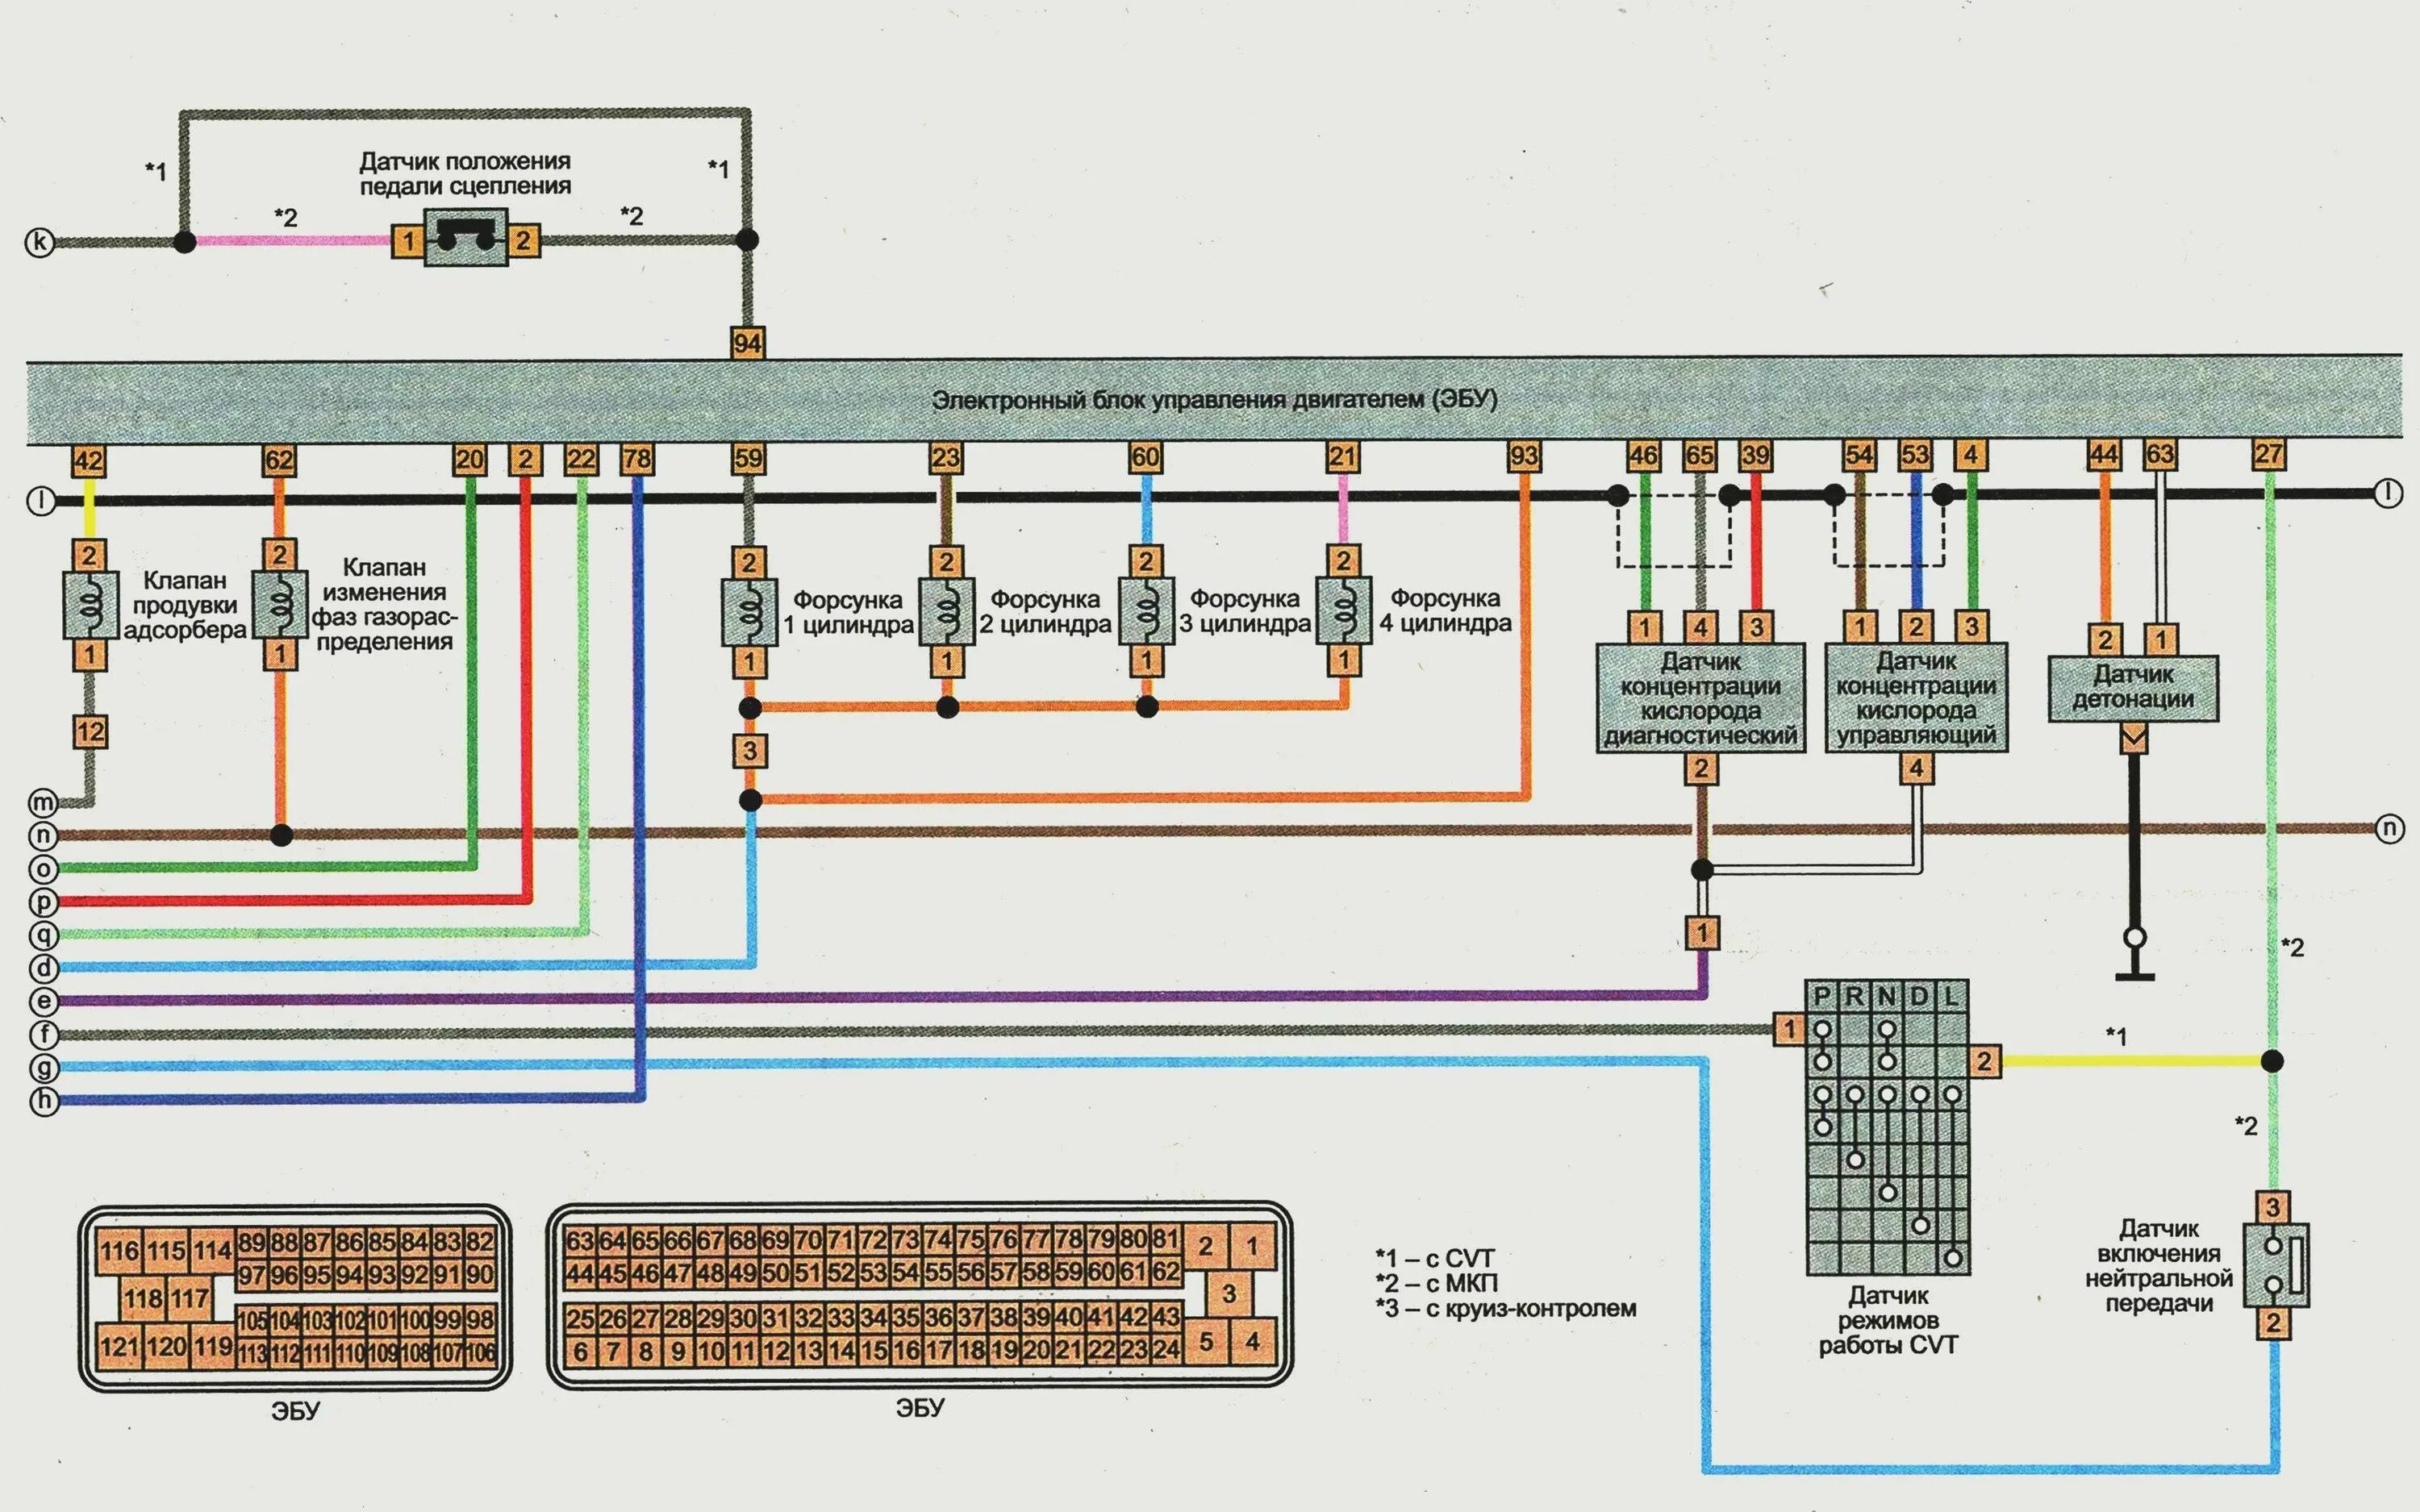
Task: Click ECU pin 62 terminal
Action: tap(279, 460)
